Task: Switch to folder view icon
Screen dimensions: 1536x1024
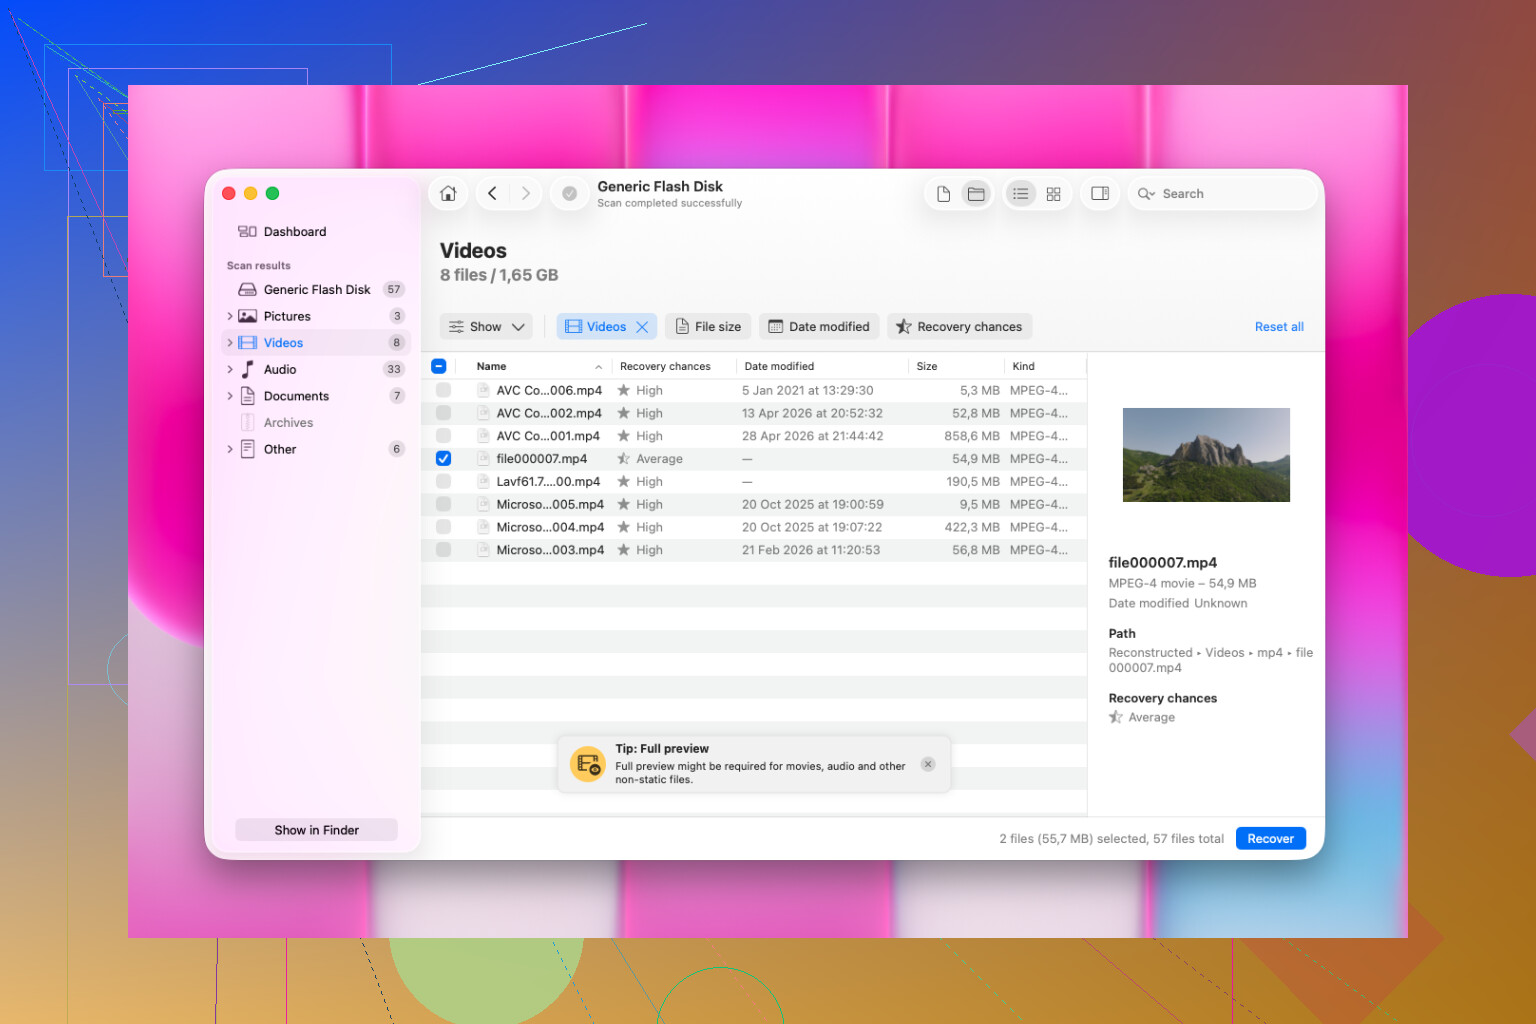Action: click(976, 194)
